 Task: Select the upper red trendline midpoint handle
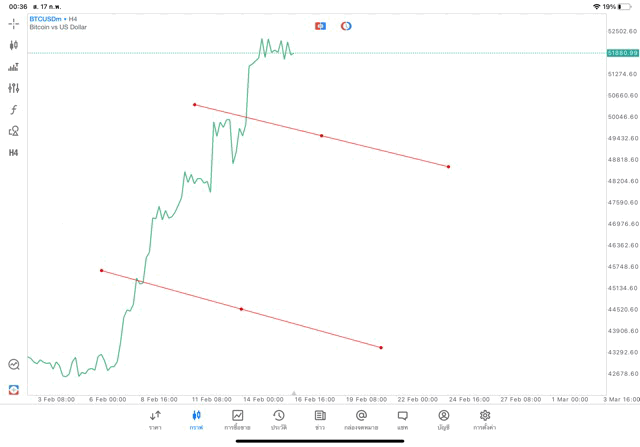[x=321, y=135]
